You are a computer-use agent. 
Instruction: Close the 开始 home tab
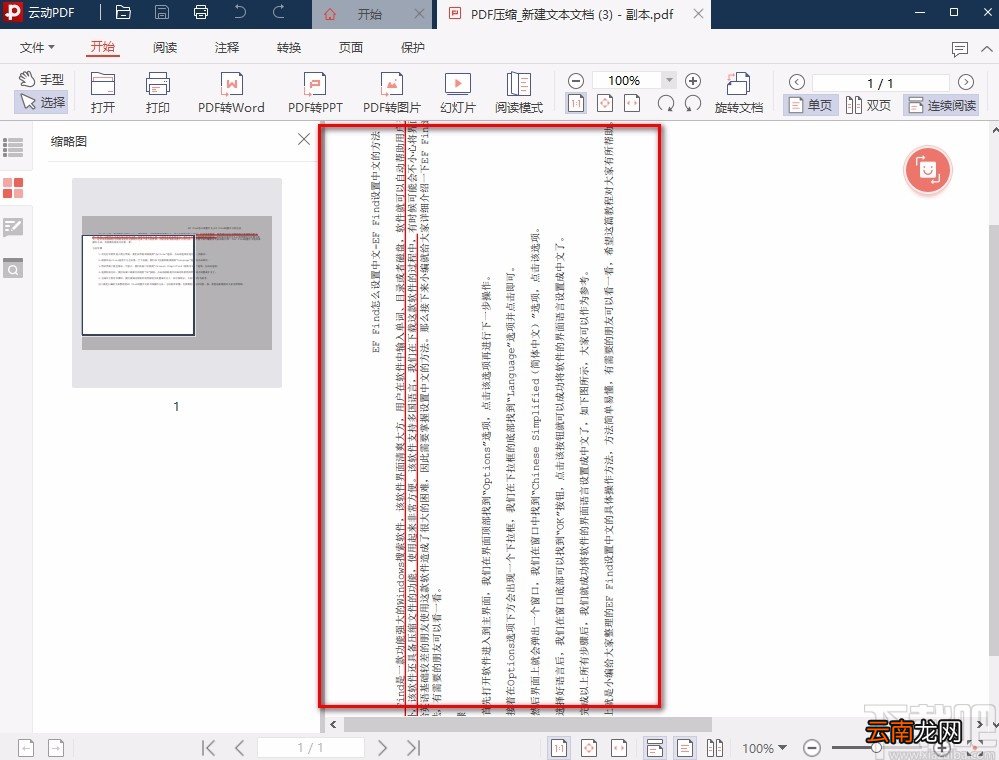point(419,14)
